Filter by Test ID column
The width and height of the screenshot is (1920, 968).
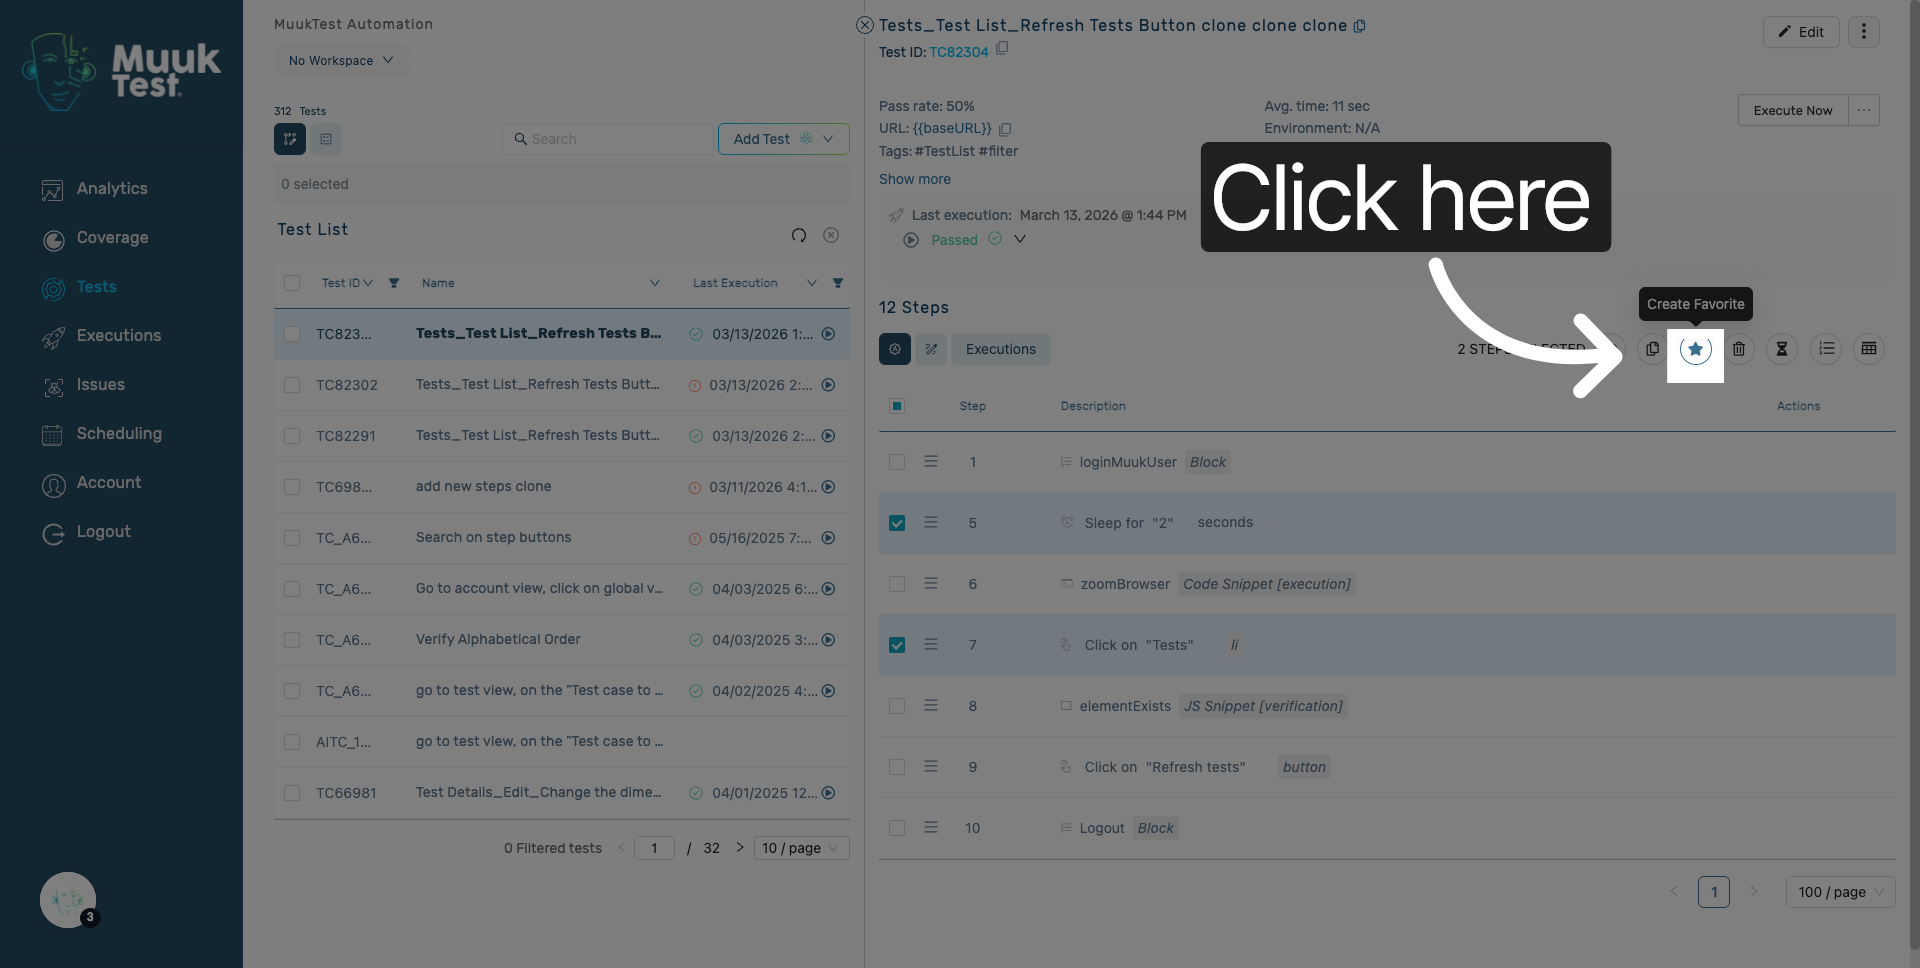coord(394,283)
